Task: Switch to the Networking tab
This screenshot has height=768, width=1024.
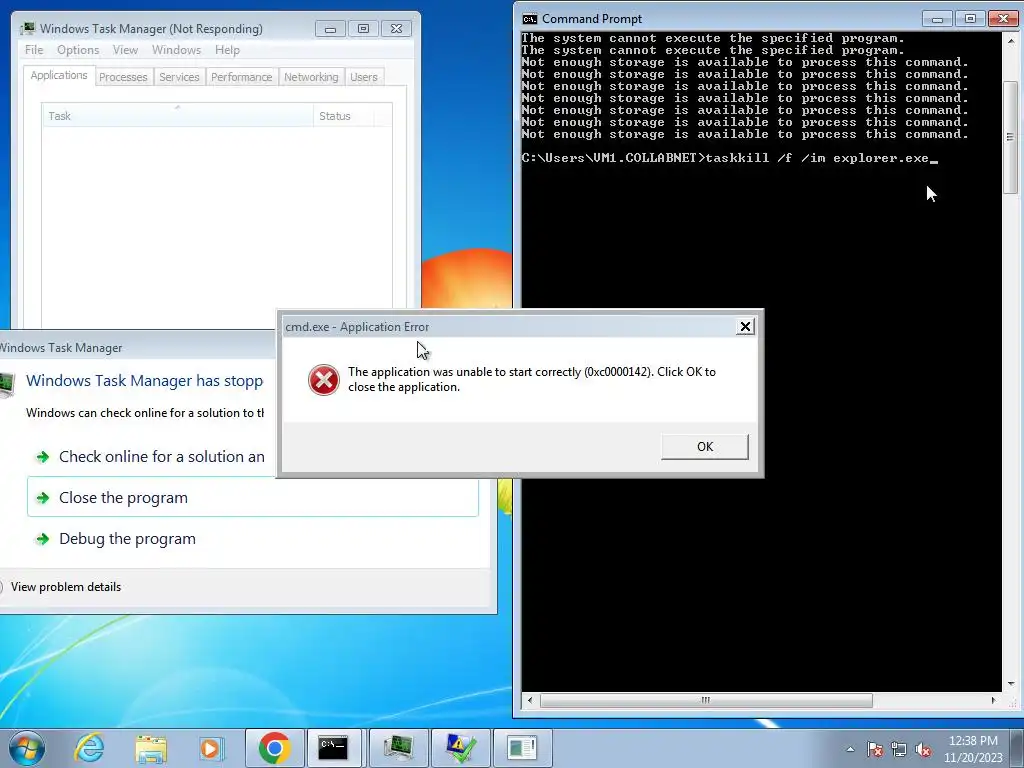Action: (311, 77)
